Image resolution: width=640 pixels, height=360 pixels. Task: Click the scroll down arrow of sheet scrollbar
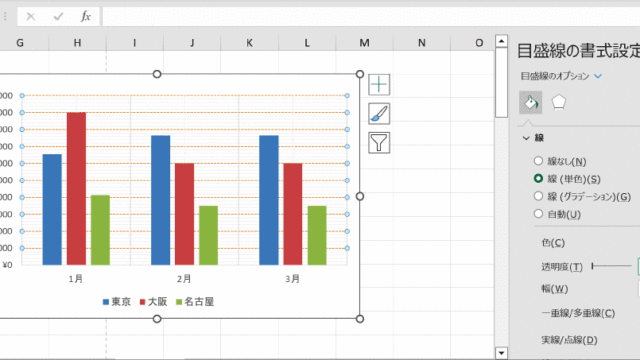(x=501, y=353)
